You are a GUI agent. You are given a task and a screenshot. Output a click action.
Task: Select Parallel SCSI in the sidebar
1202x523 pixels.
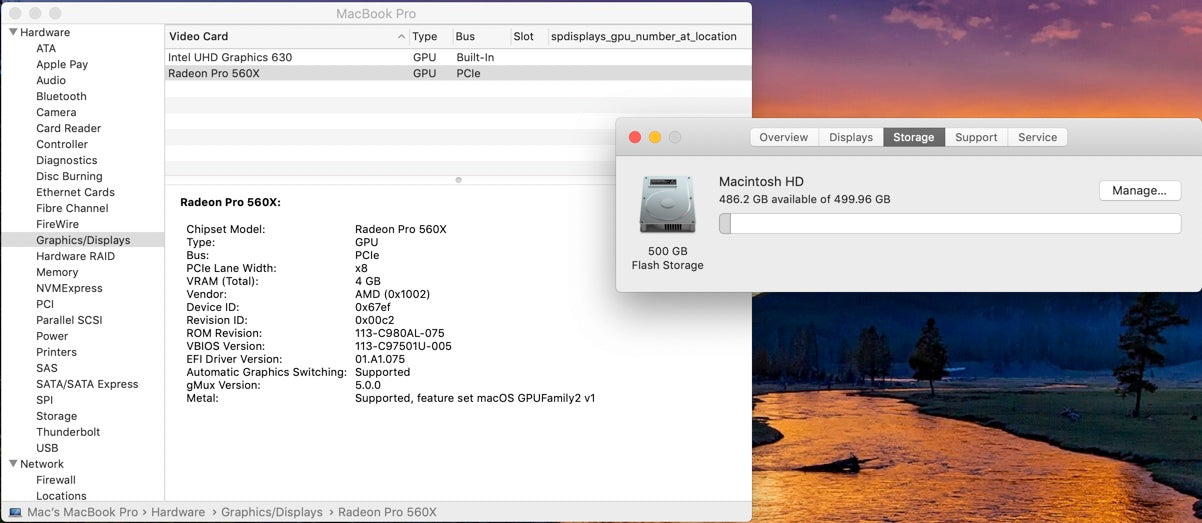[x=69, y=320]
